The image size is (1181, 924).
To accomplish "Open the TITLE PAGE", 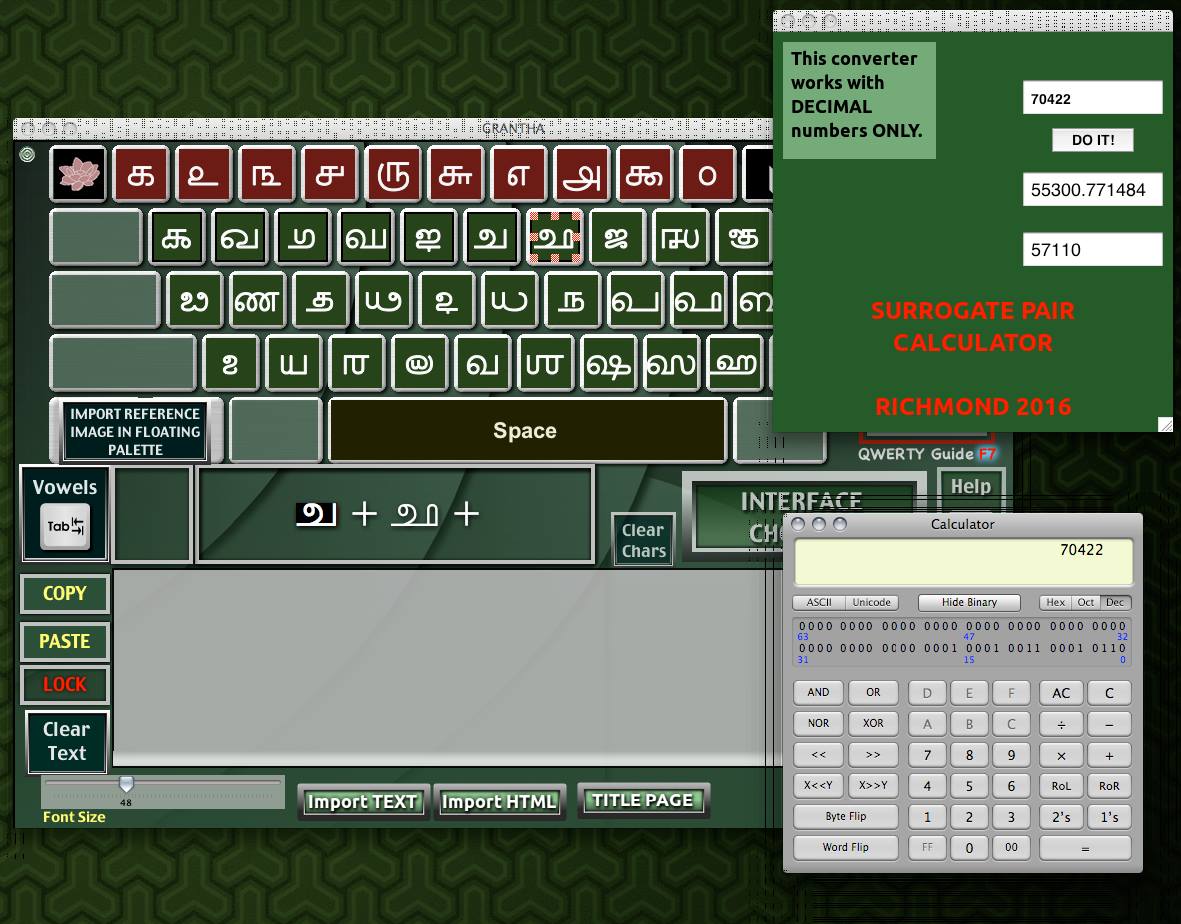I will point(642,800).
